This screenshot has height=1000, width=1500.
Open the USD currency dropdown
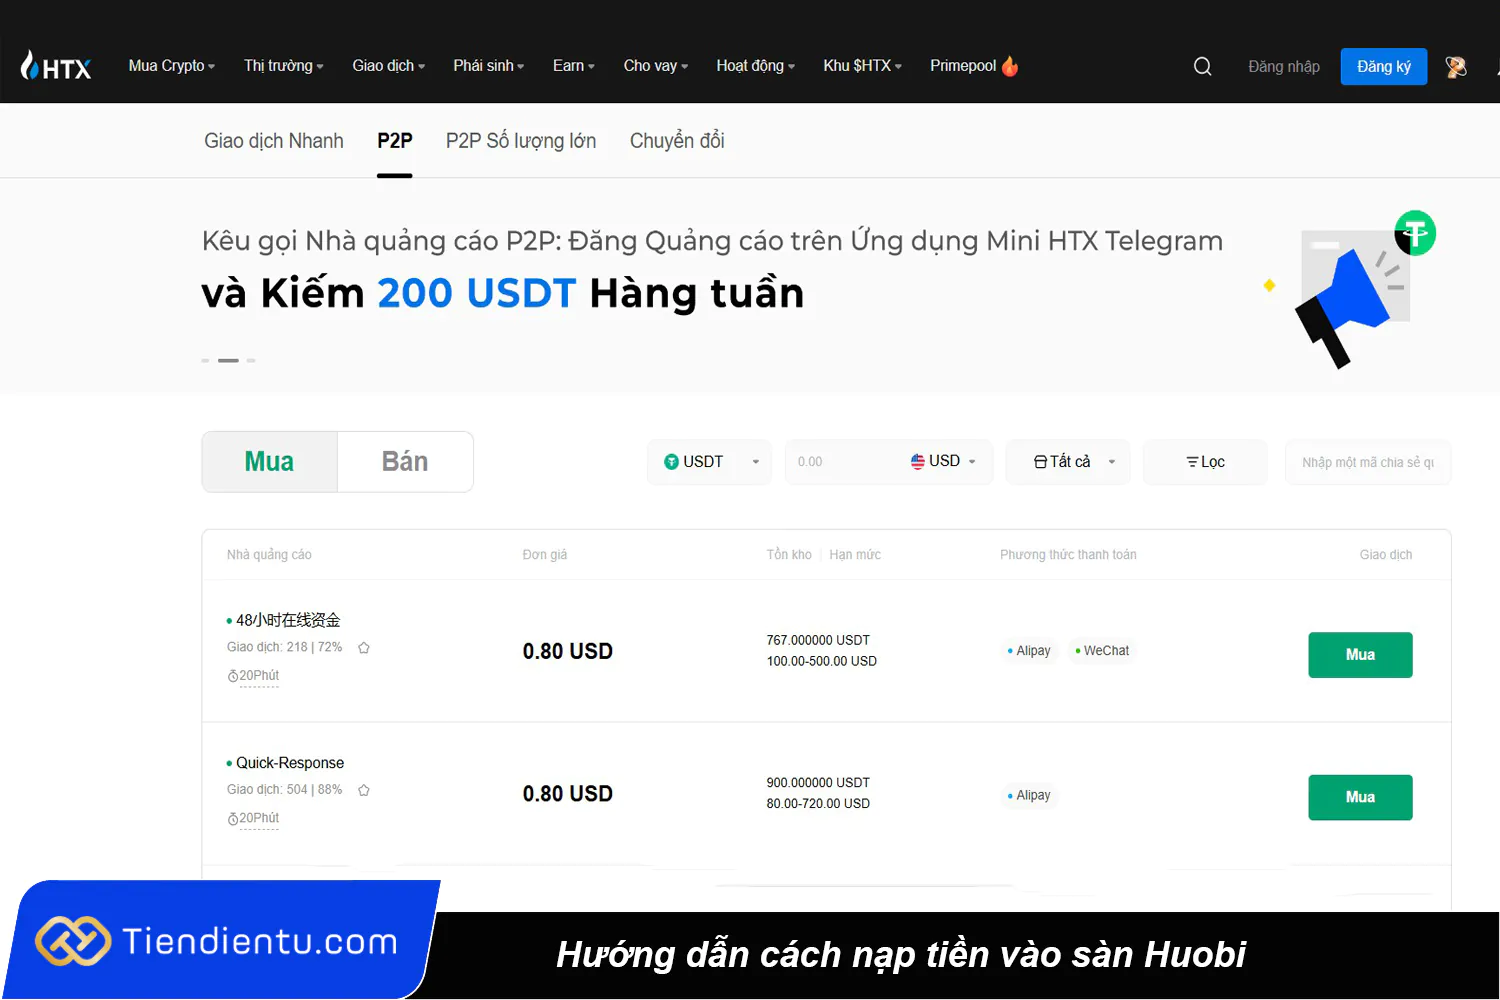coord(943,461)
